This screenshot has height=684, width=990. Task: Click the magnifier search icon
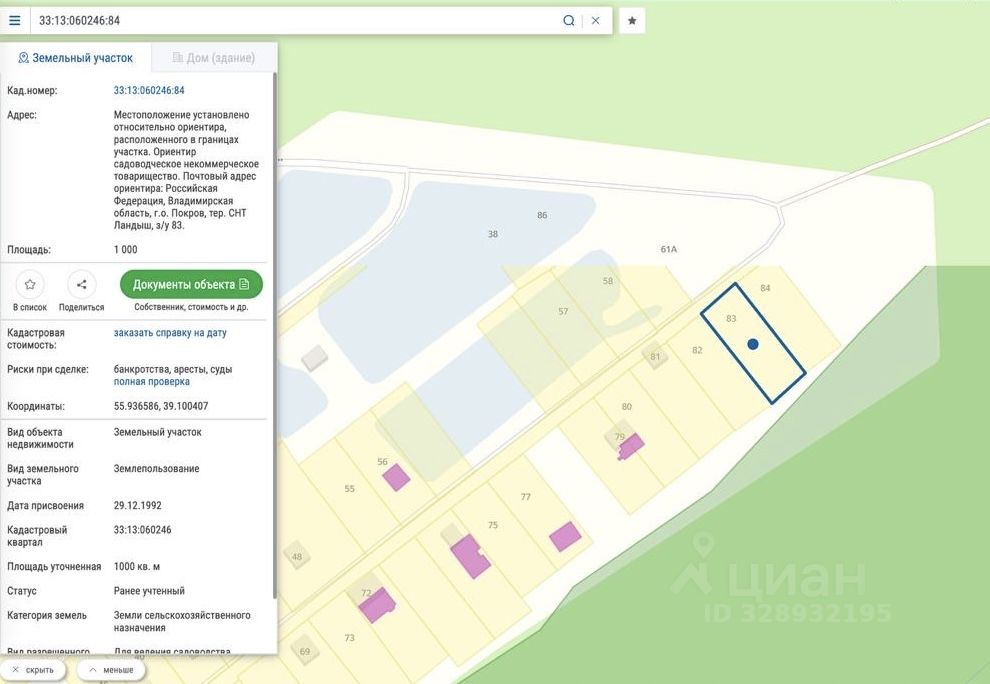pos(569,20)
